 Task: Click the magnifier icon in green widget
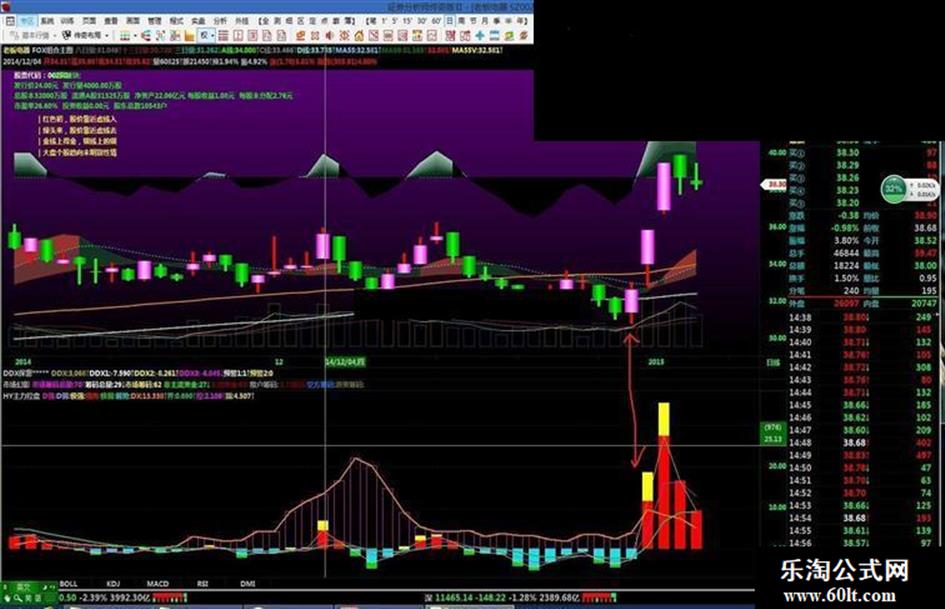[19, 598]
